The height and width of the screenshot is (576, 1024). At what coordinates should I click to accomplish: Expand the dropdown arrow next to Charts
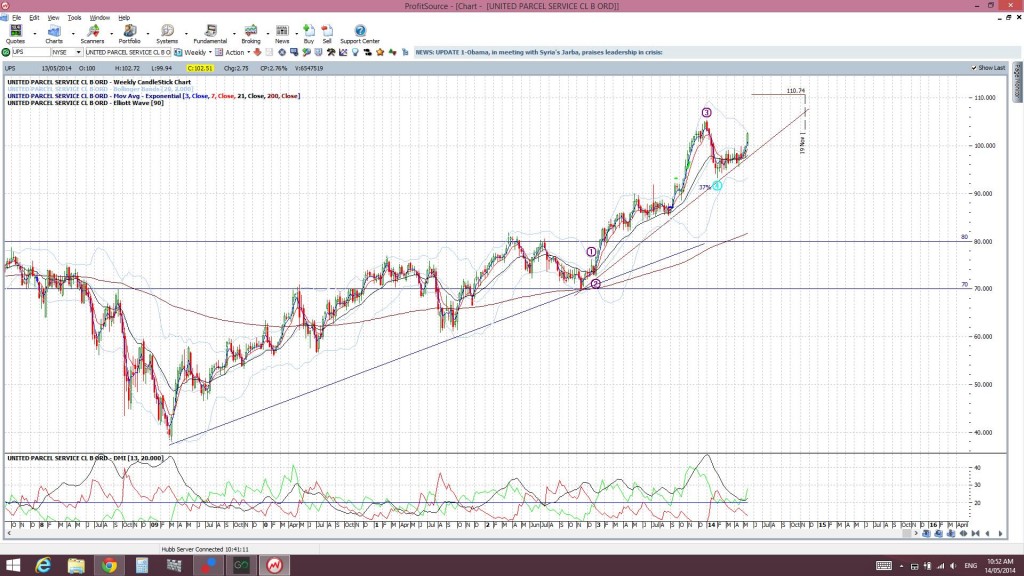tap(72, 33)
